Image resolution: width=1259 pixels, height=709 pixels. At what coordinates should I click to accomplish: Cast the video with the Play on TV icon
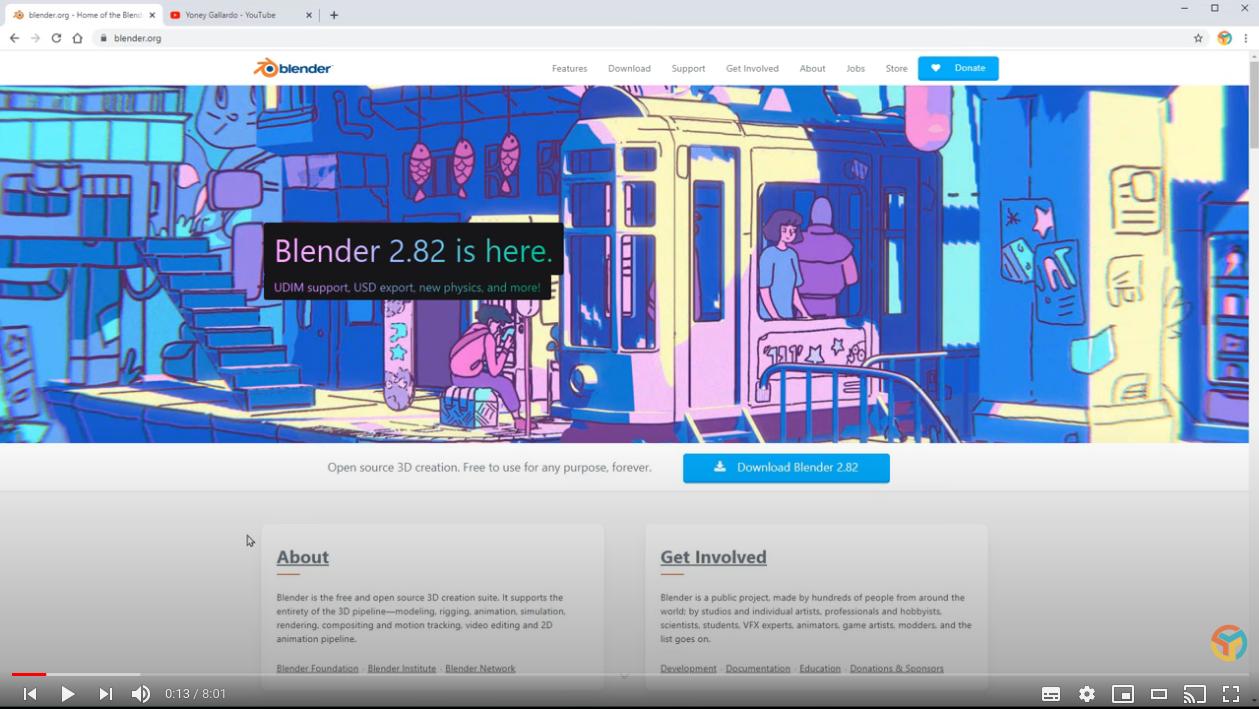click(x=1195, y=694)
